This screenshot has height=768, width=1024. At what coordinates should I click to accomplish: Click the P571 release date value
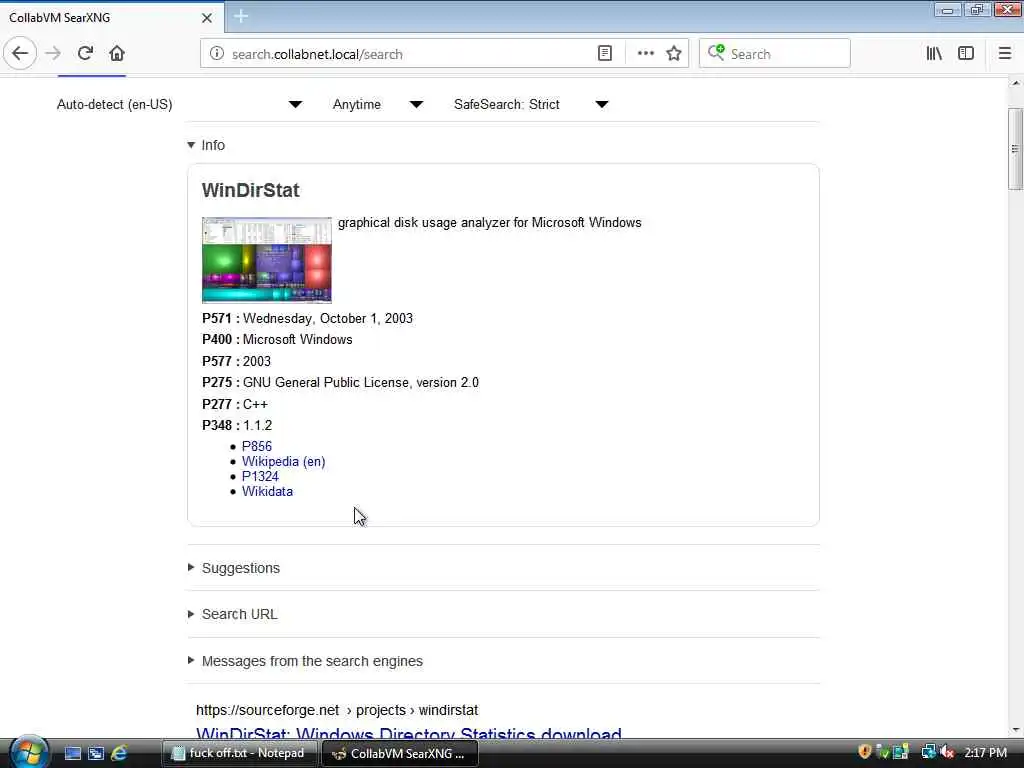coord(328,318)
